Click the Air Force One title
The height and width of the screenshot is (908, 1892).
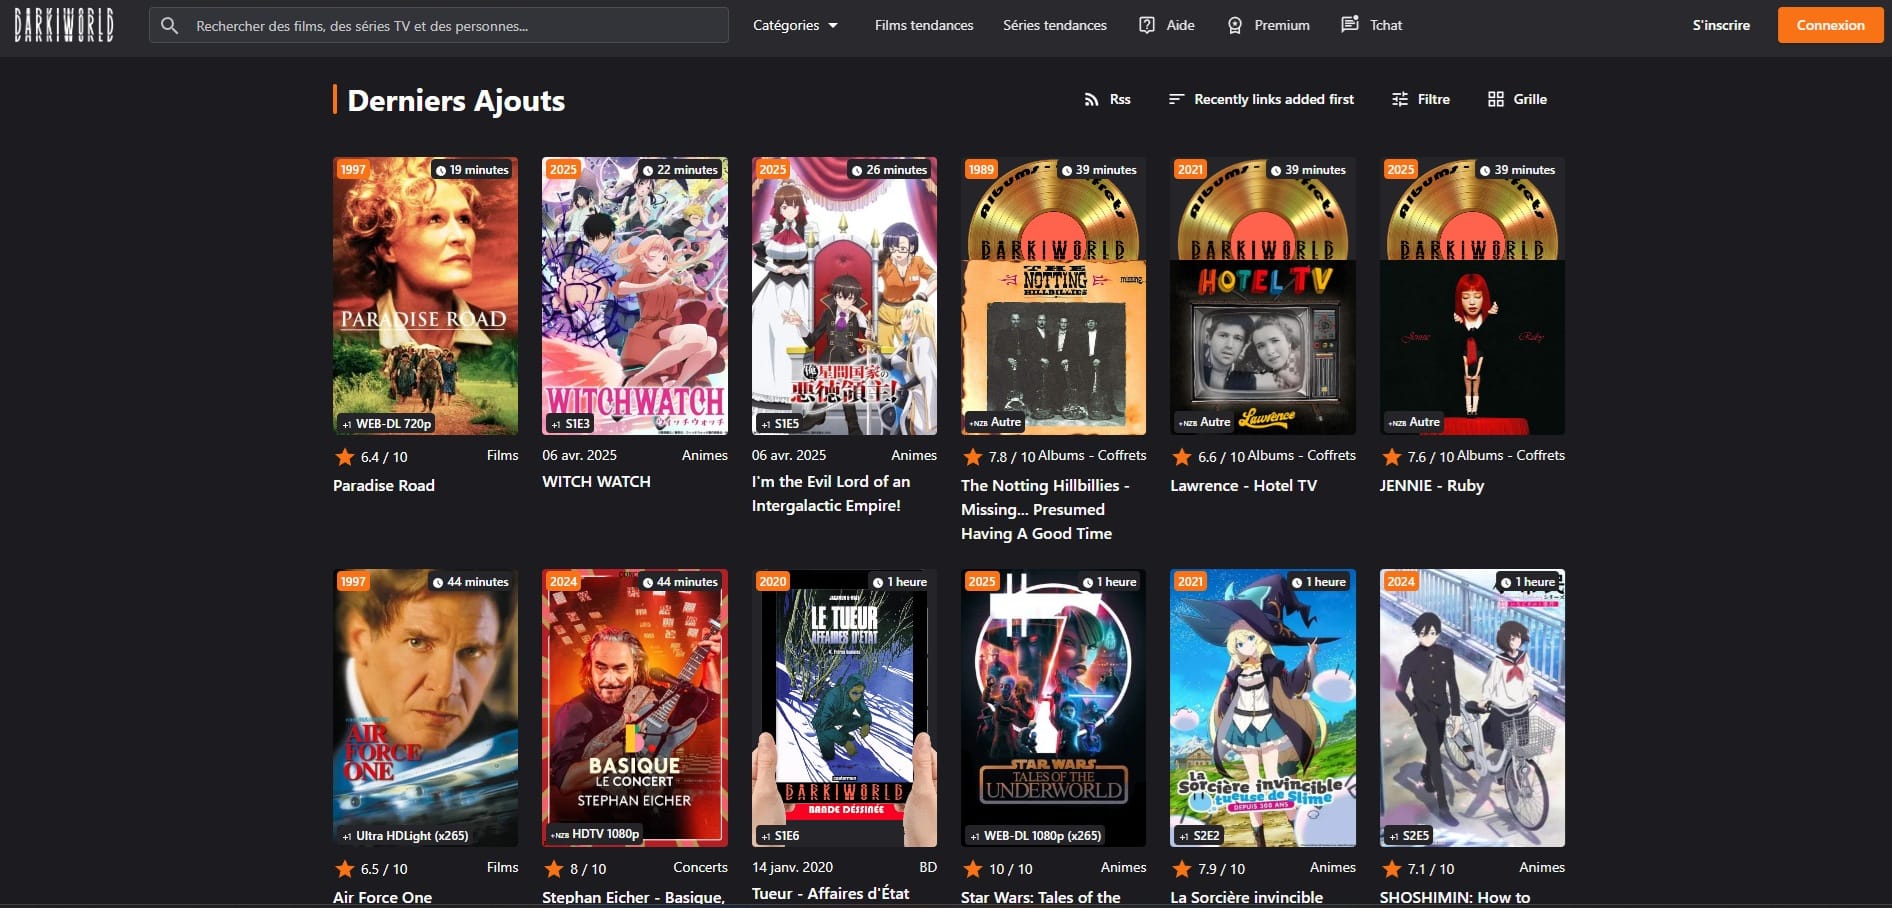pos(382,897)
